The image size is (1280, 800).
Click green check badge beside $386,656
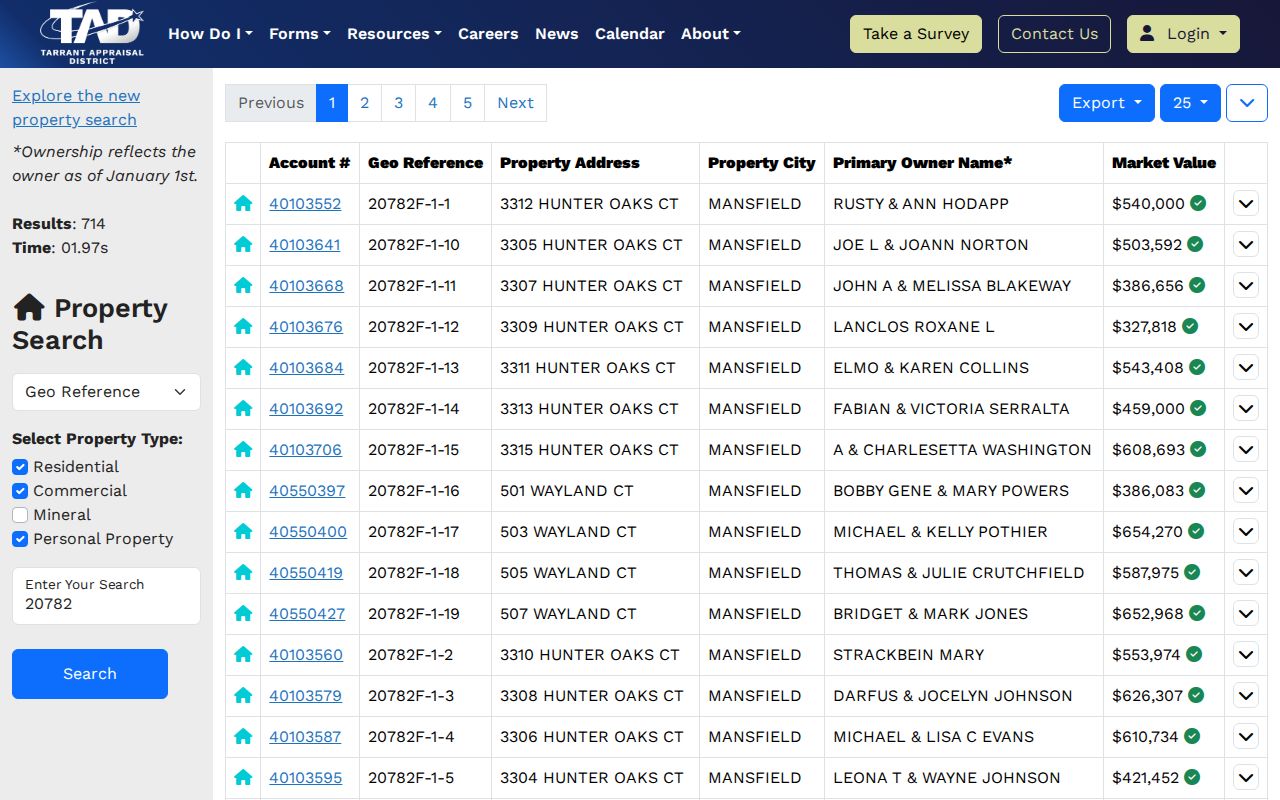[x=1197, y=285]
